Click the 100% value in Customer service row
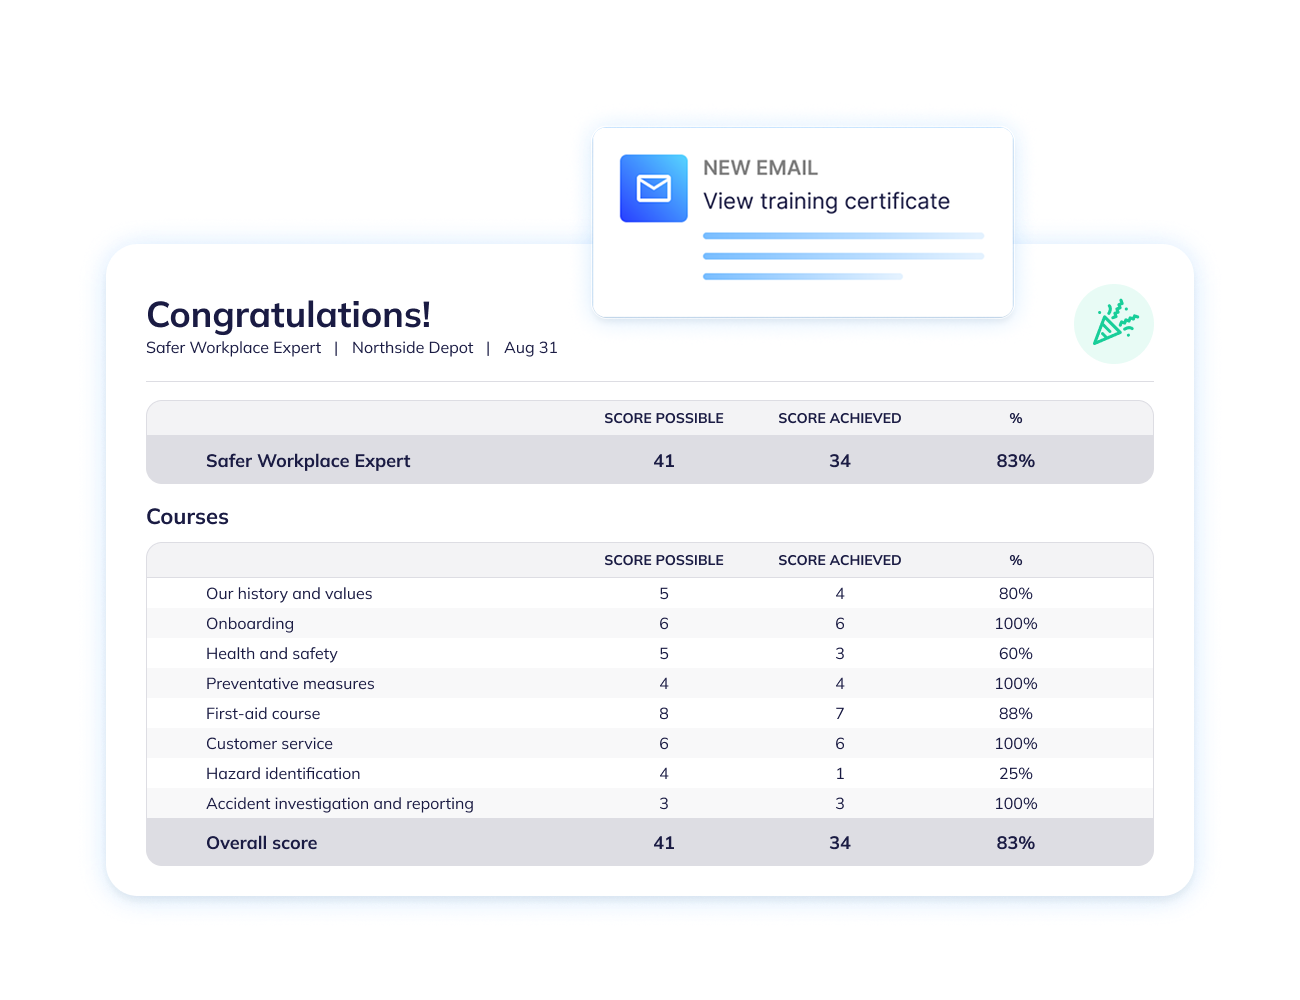 pyautogui.click(x=1016, y=743)
